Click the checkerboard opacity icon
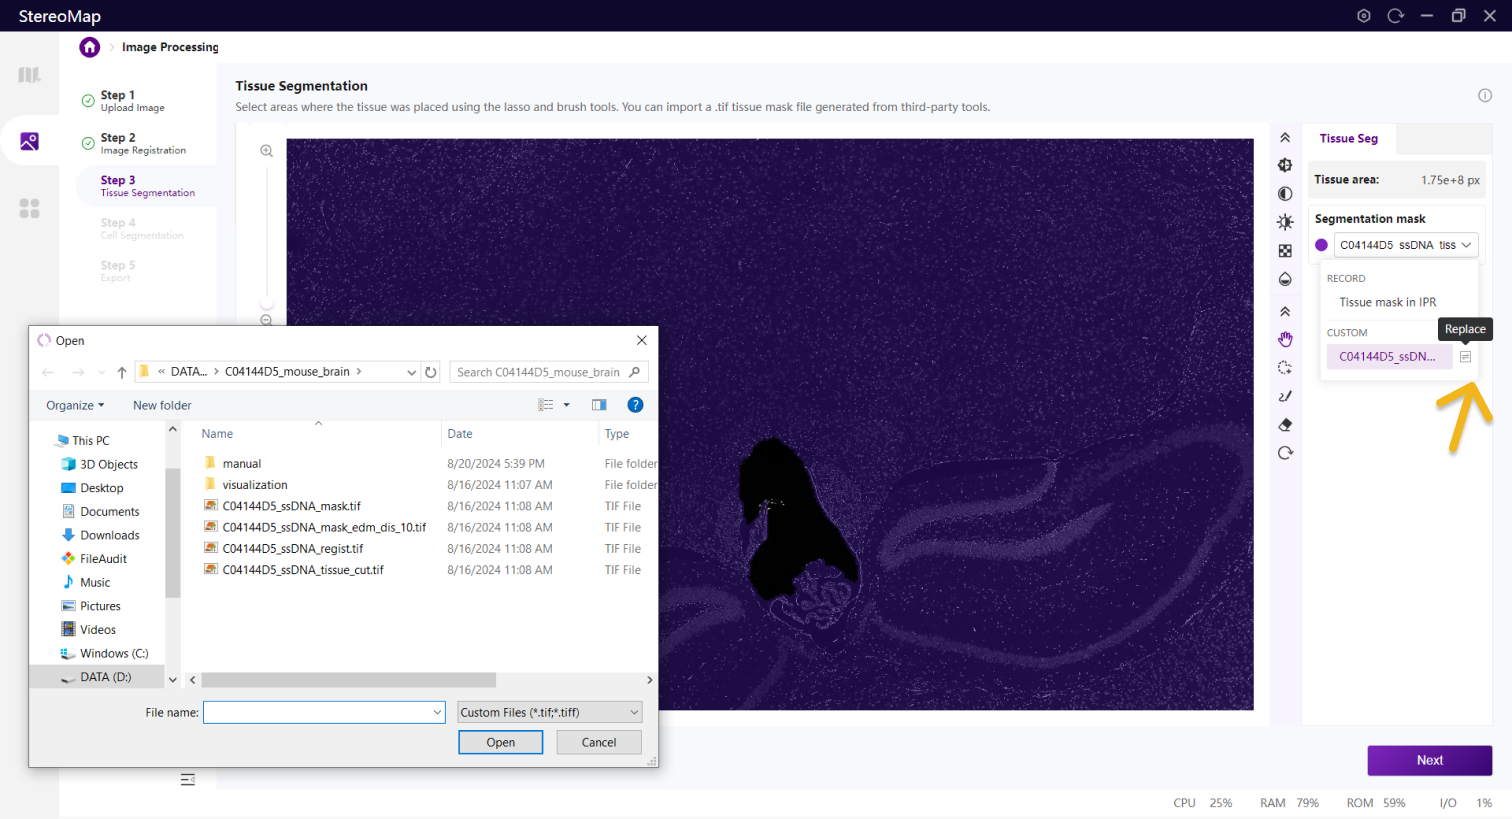 (x=1285, y=251)
